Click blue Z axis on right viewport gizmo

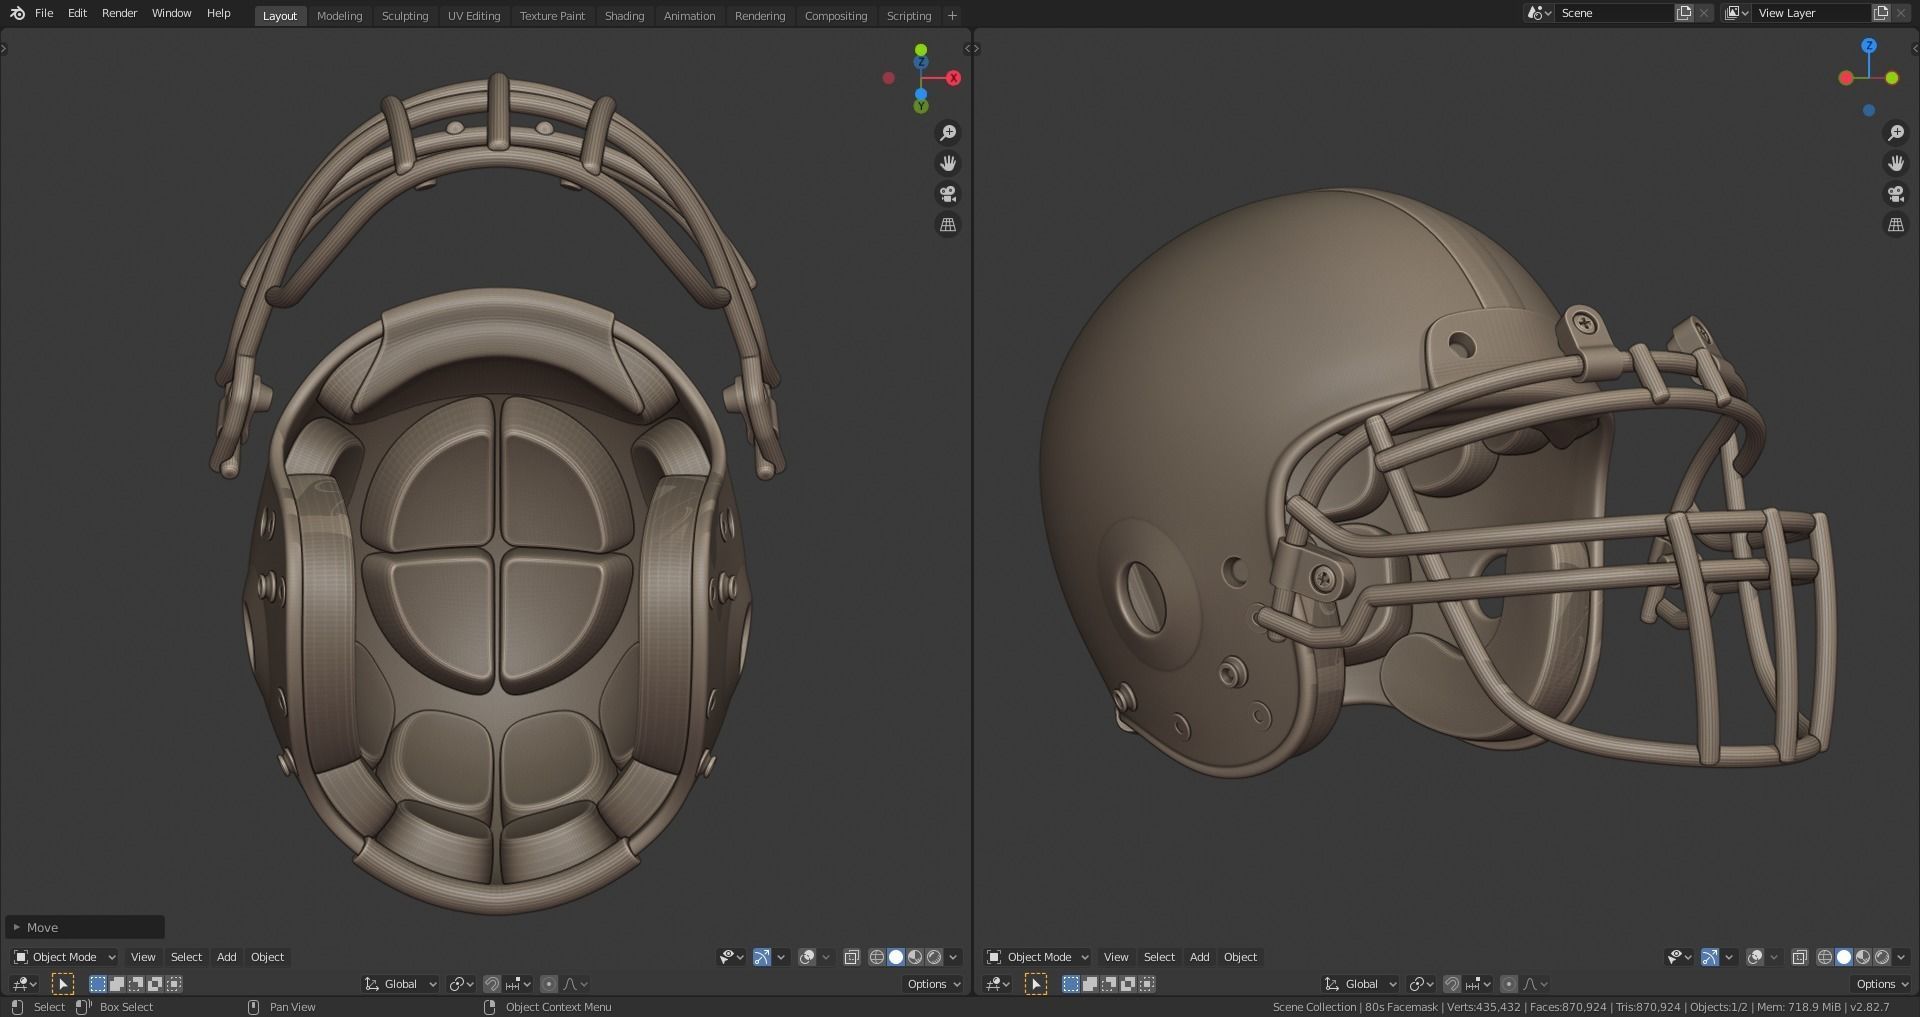click(x=1869, y=46)
